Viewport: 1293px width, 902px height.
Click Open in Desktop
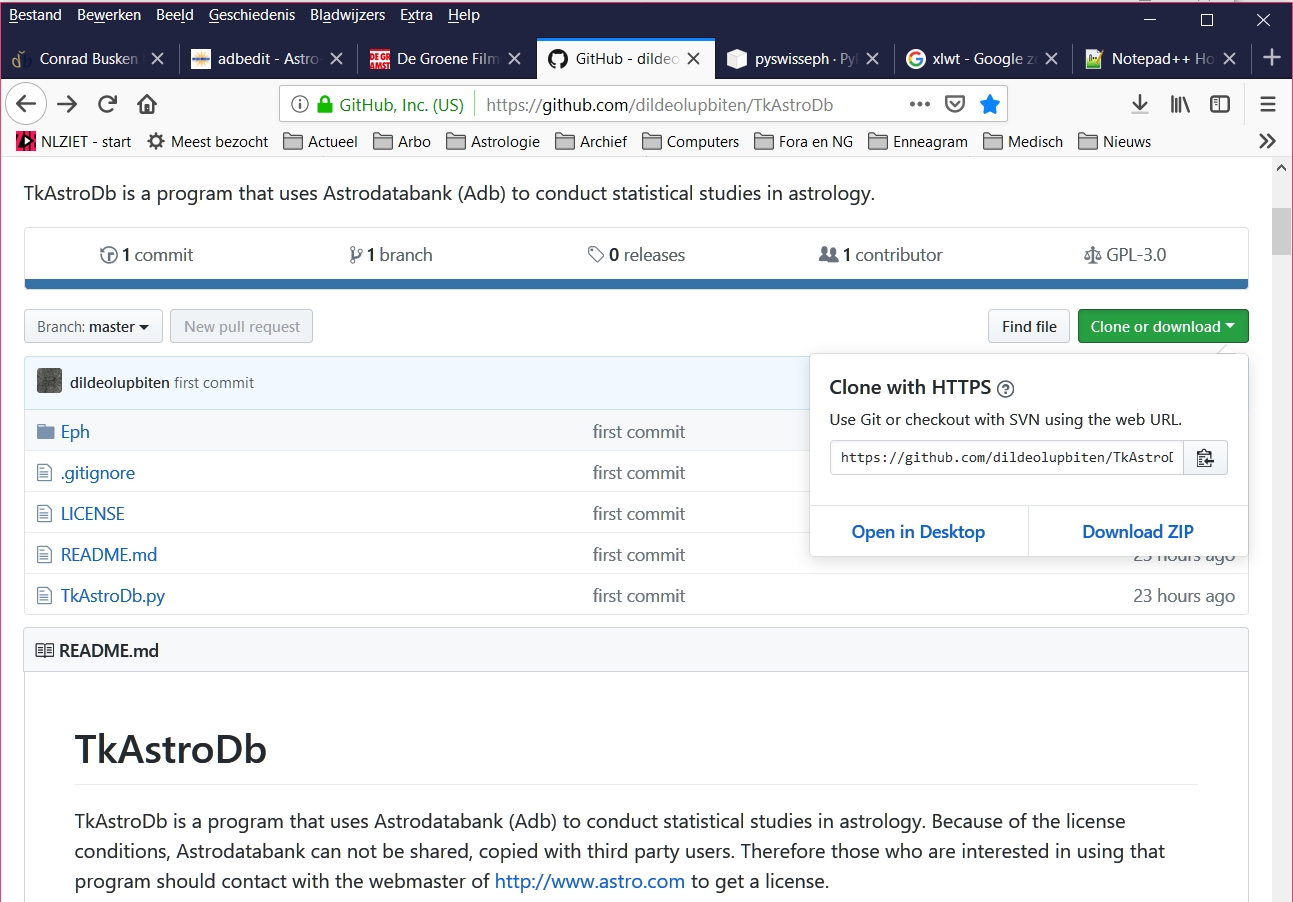918,531
